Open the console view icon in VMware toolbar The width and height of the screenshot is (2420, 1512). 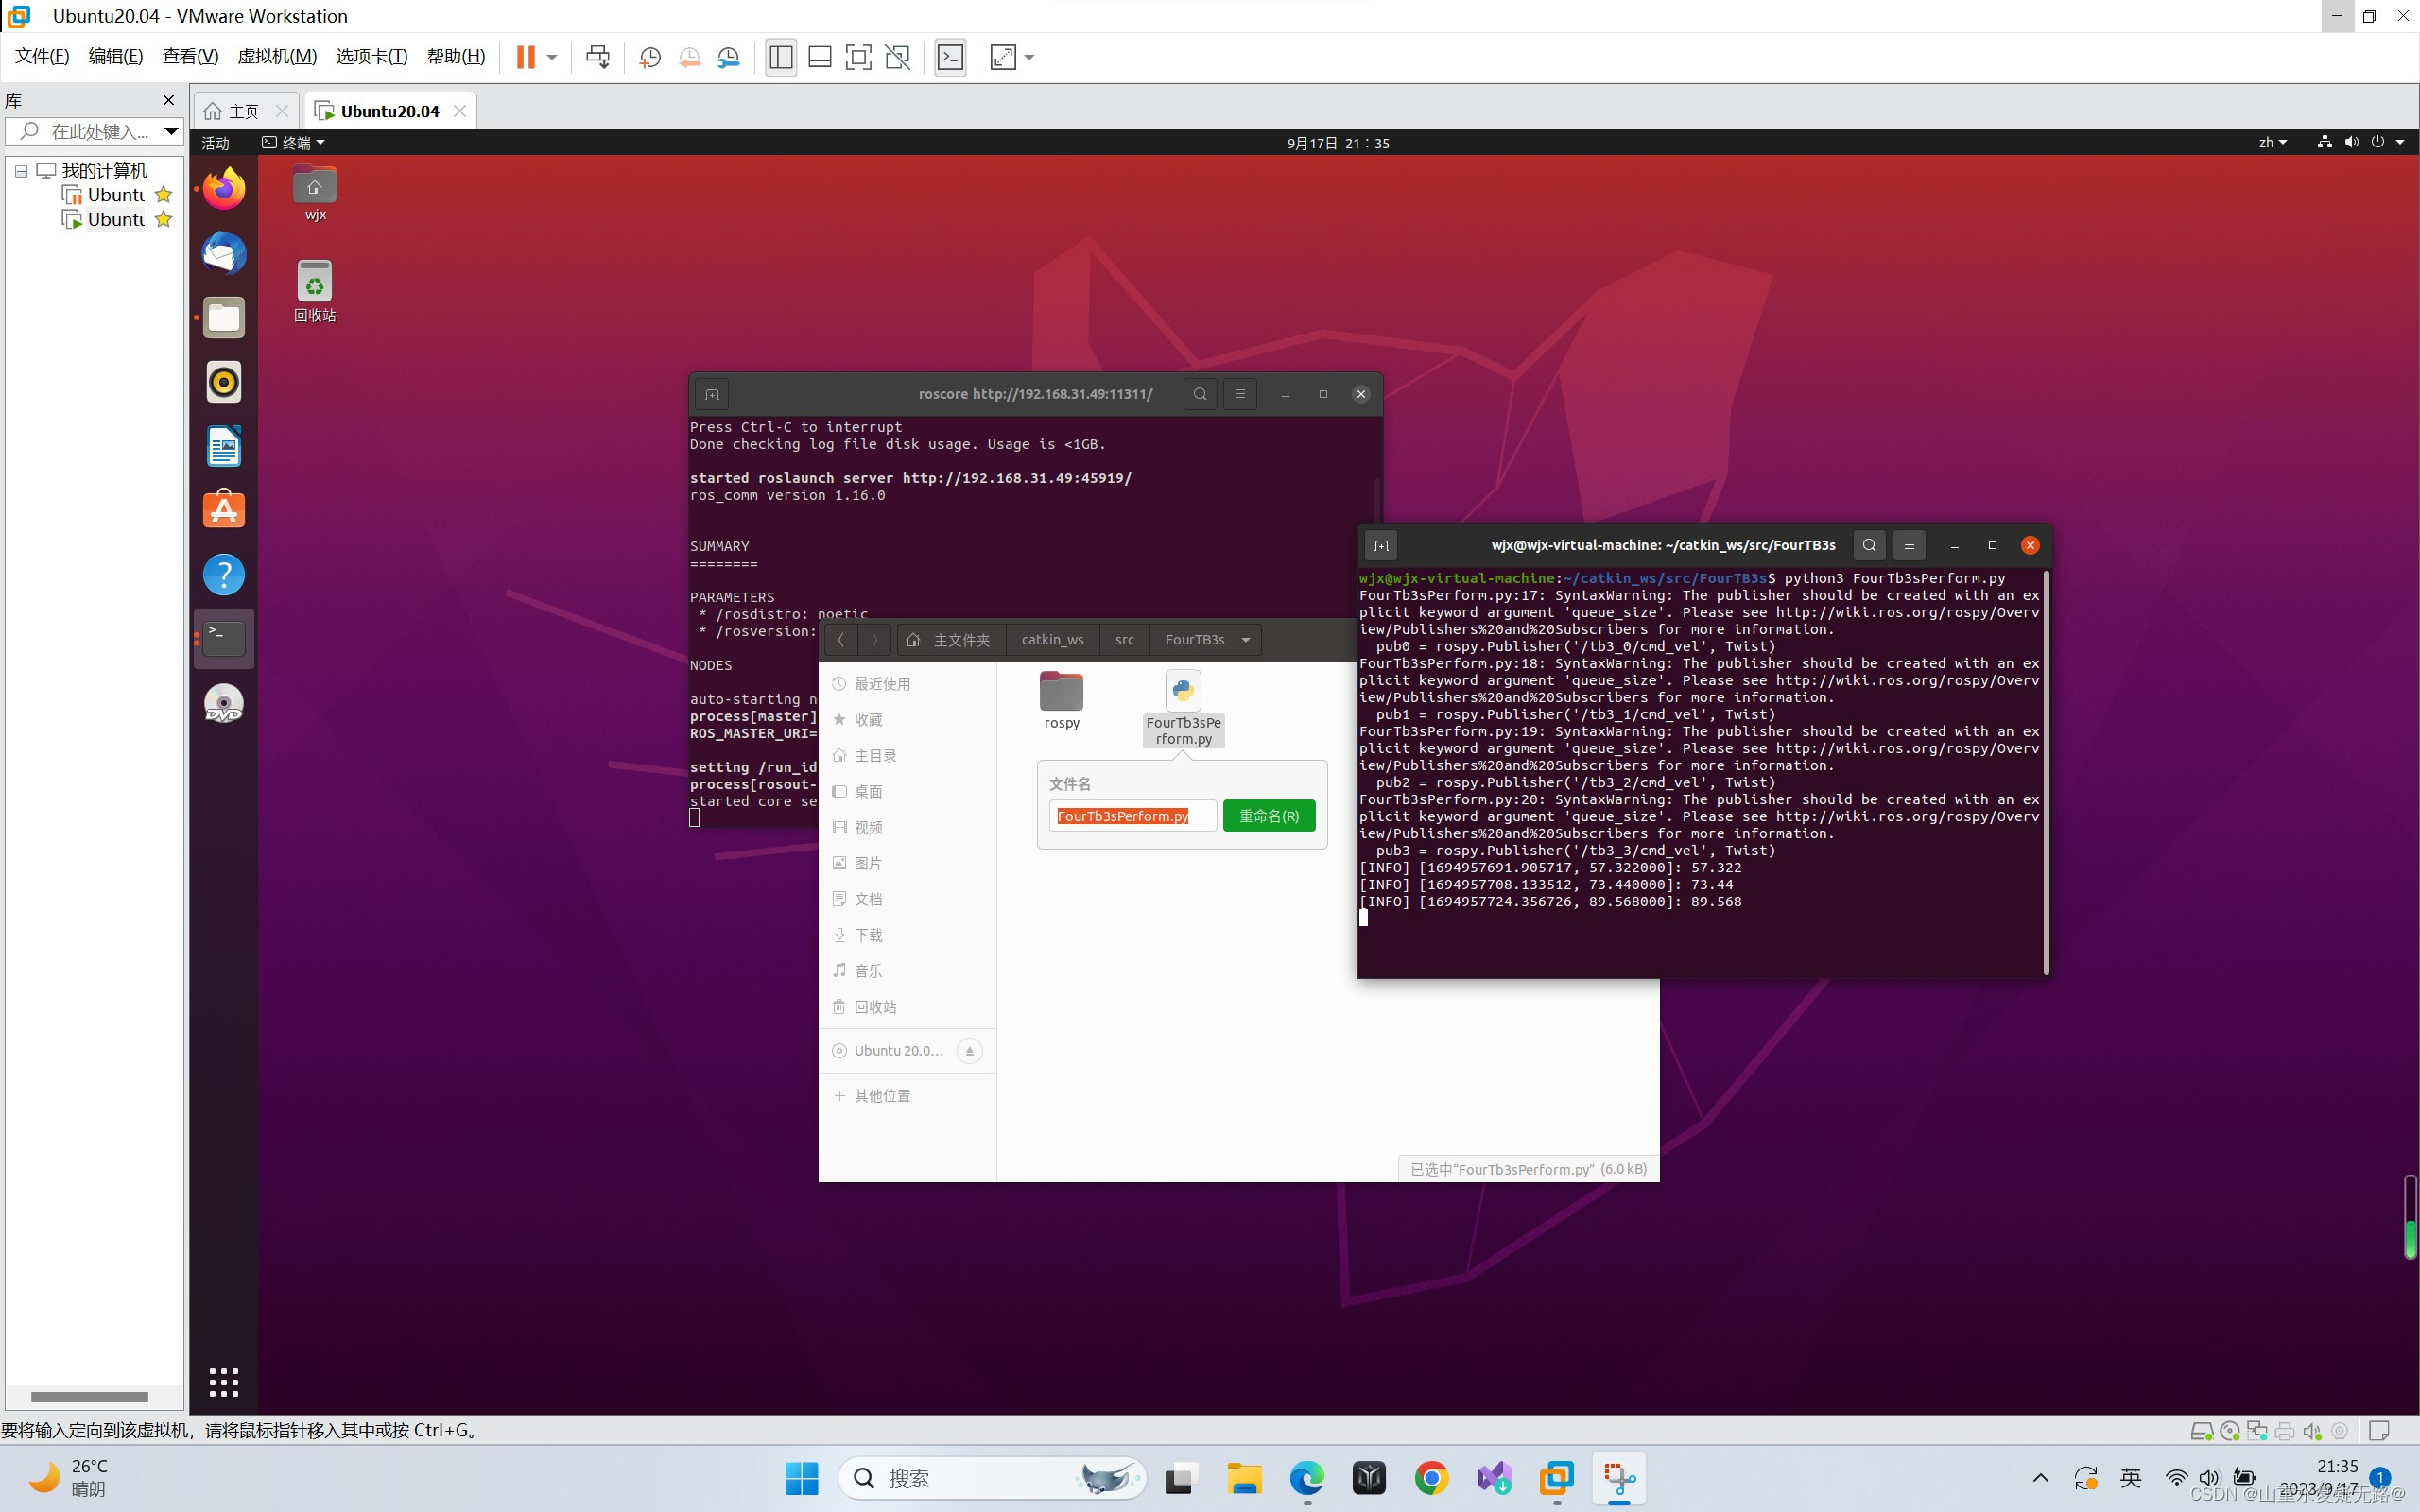(x=950, y=57)
